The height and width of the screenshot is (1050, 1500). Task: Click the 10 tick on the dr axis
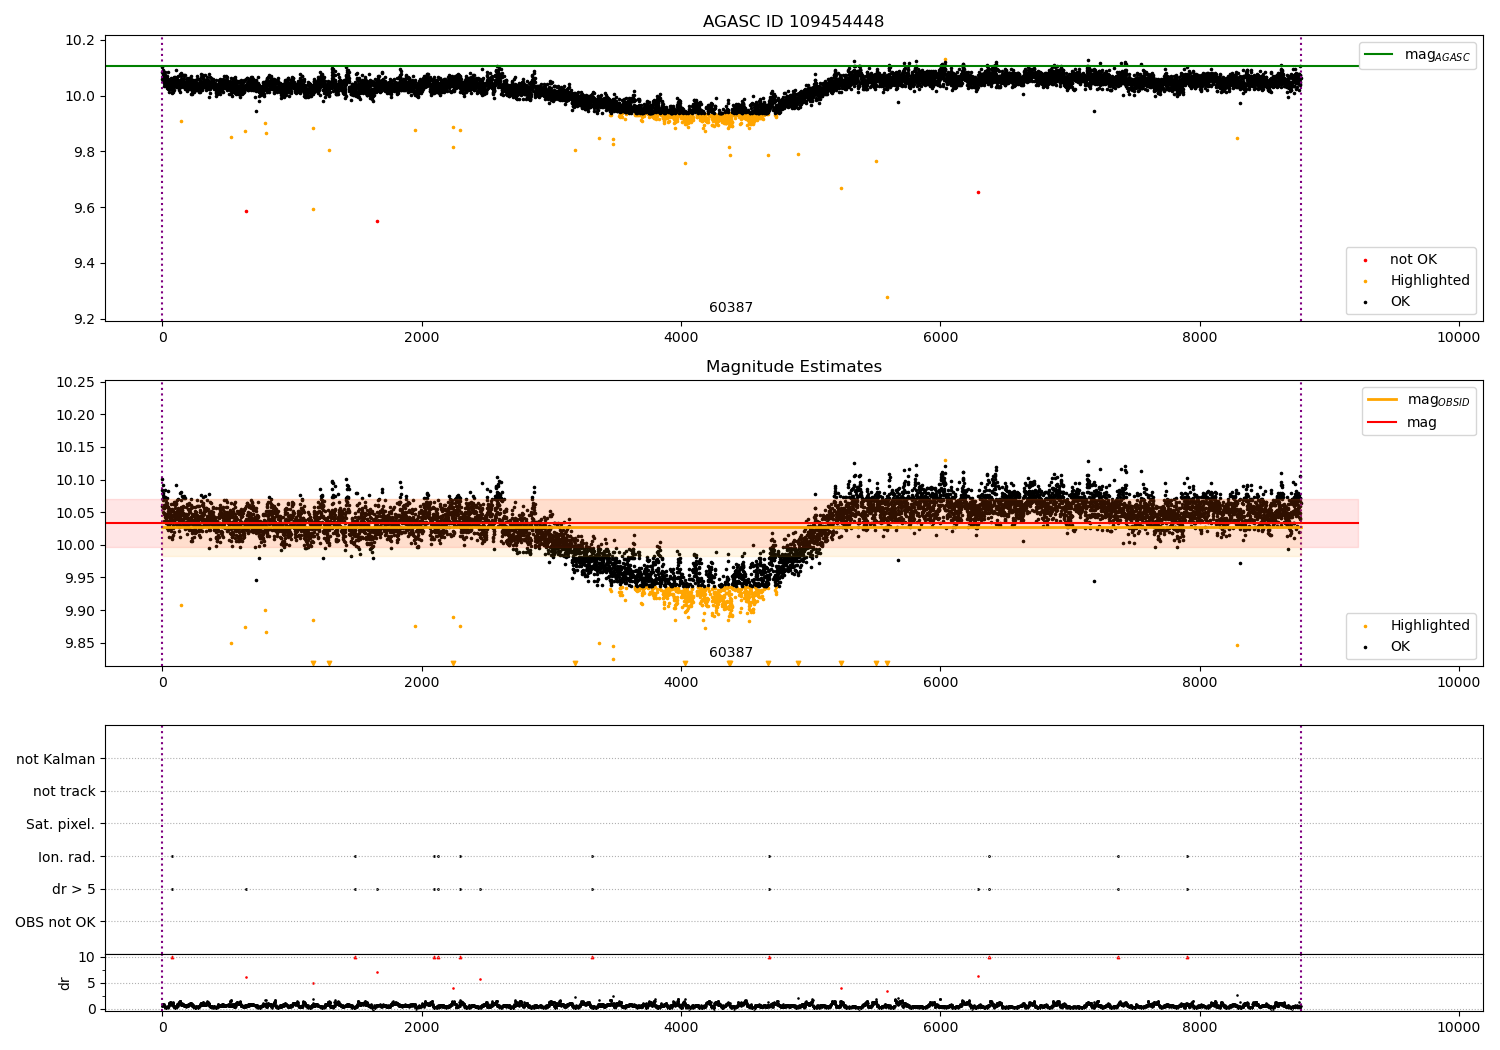point(87,957)
